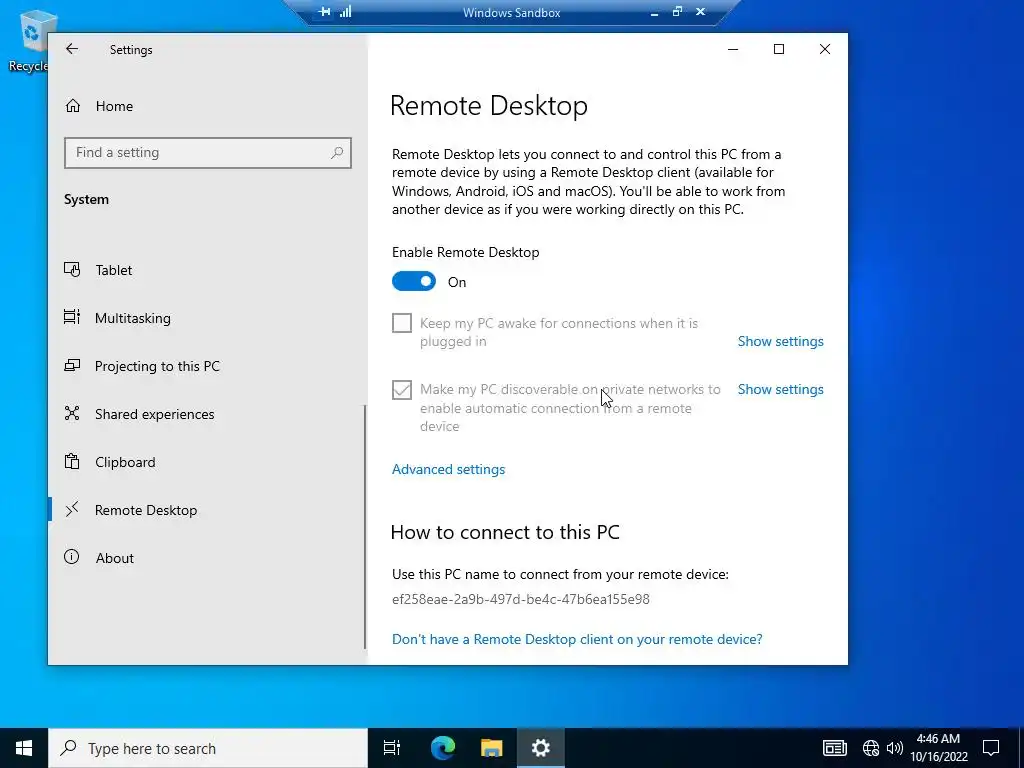Maximize the Settings window
This screenshot has height=768, width=1024.
[778, 49]
